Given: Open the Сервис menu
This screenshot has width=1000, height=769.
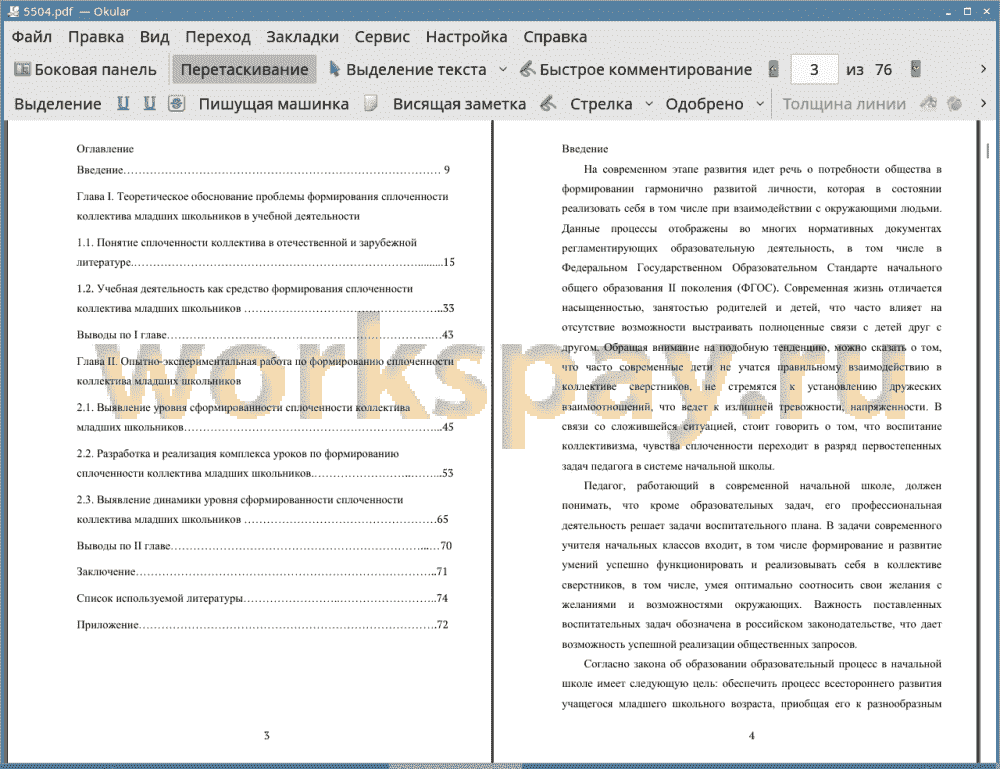Looking at the screenshot, I should click(x=382, y=37).
